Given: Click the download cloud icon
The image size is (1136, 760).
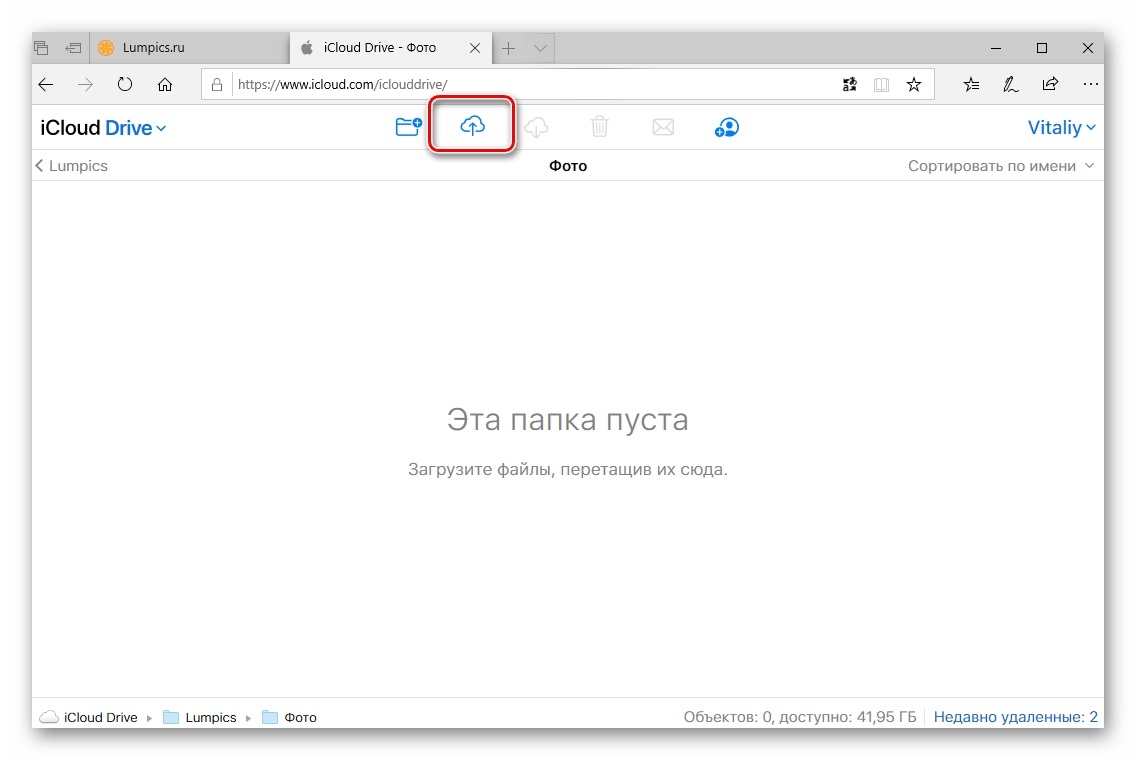Looking at the screenshot, I should (x=537, y=127).
